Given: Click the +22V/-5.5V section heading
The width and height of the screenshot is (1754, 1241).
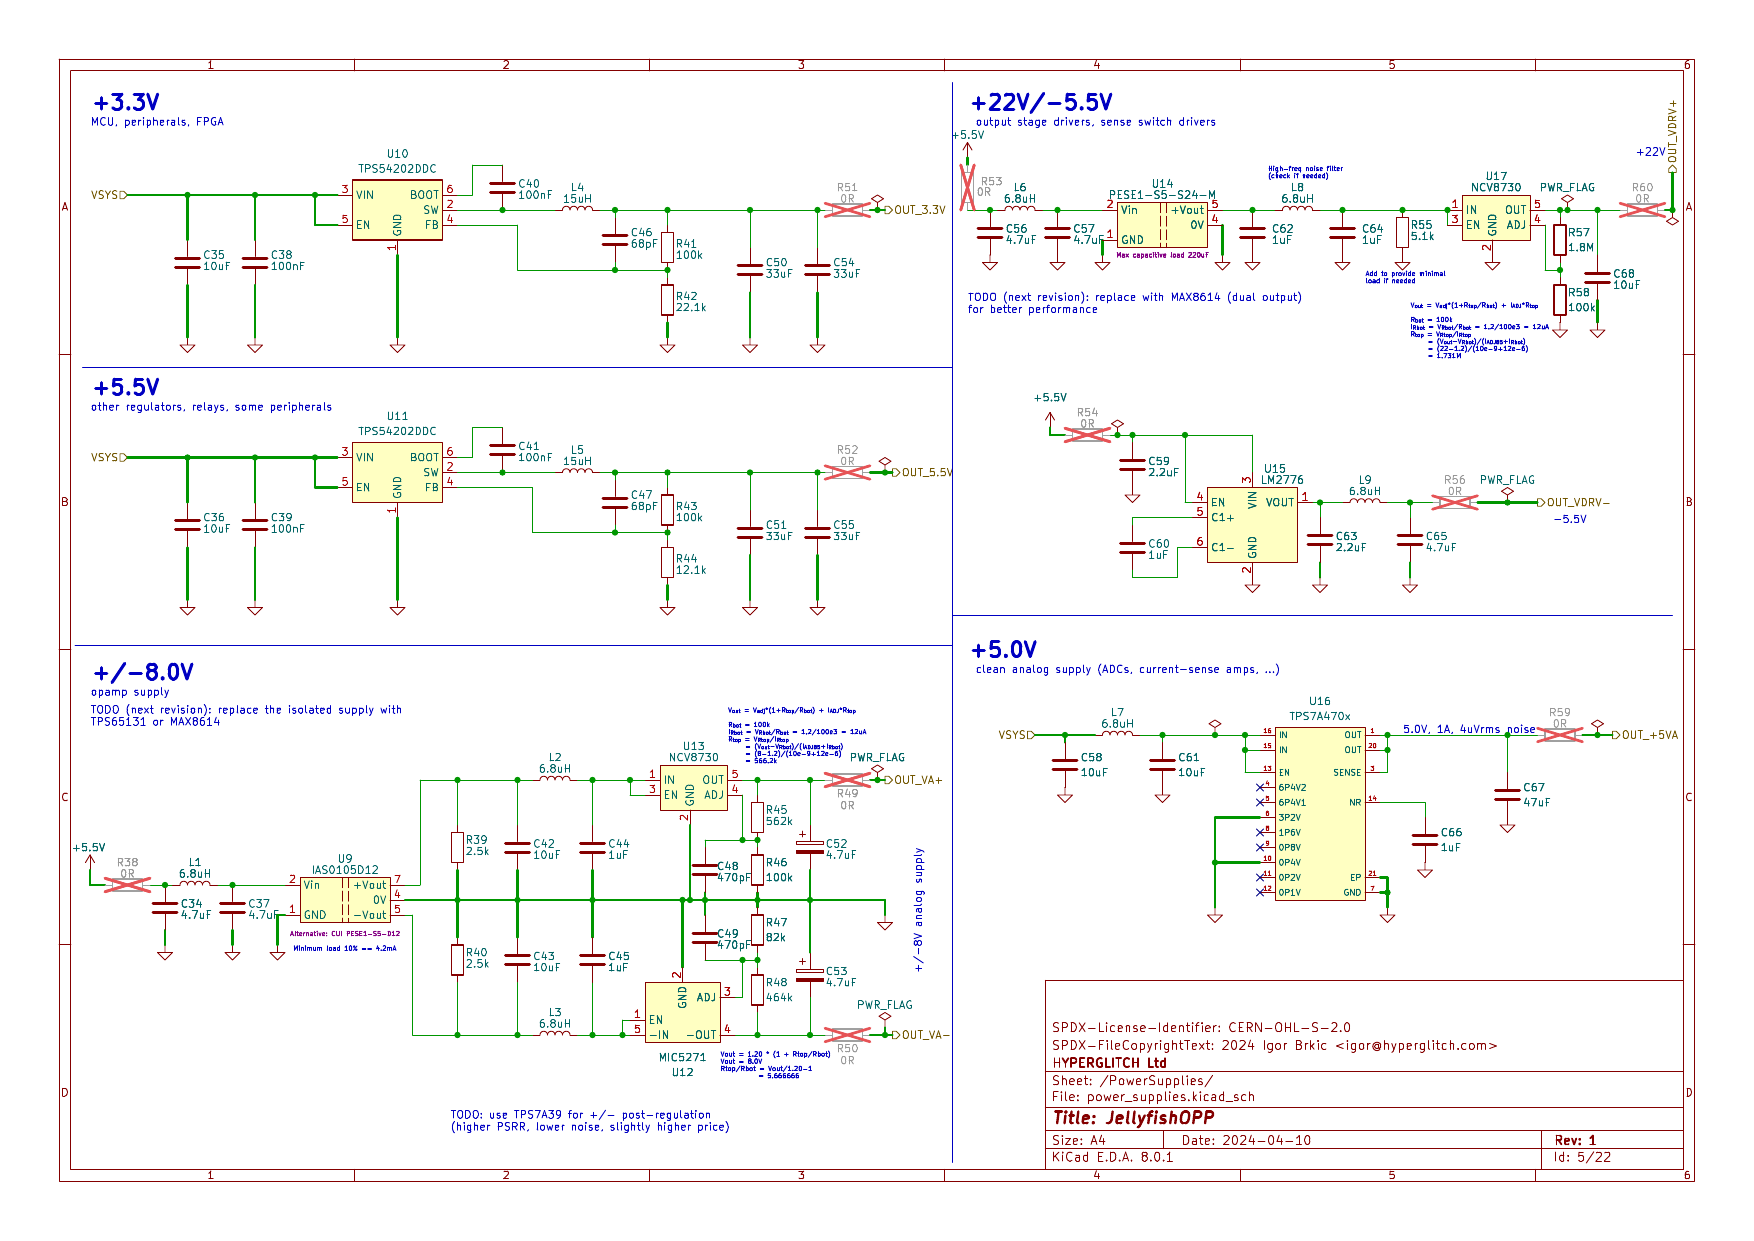Looking at the screenshot, I should coord(1041,102).
